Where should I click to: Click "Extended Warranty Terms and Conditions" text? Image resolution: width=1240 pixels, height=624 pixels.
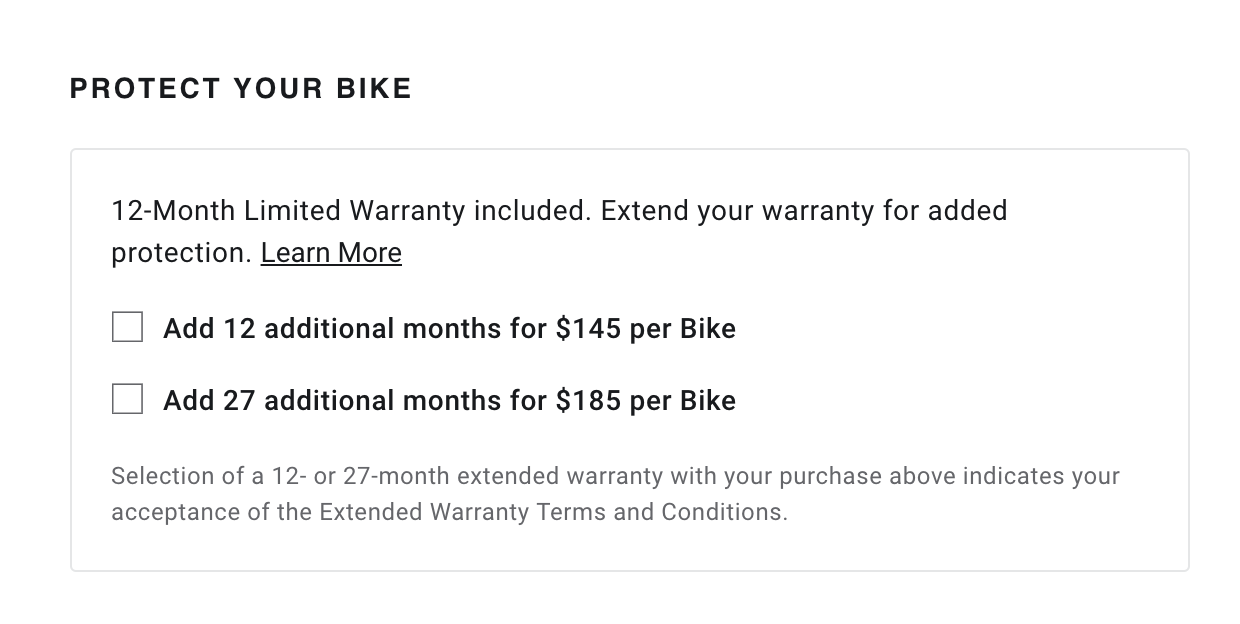click(553, 512)
